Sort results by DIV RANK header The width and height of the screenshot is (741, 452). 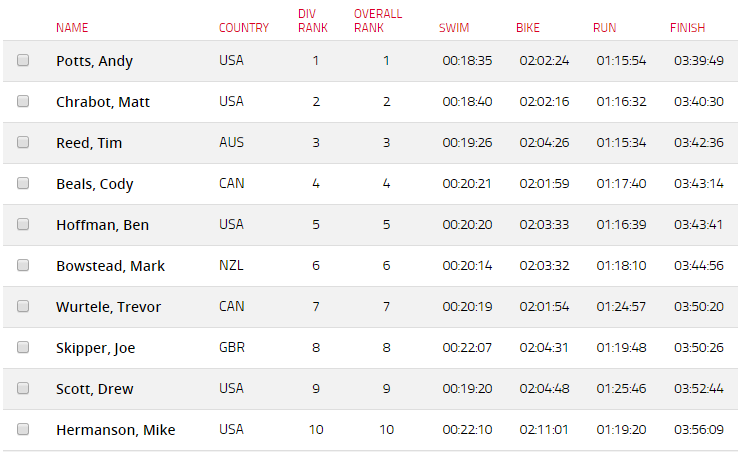click(313, 21)
